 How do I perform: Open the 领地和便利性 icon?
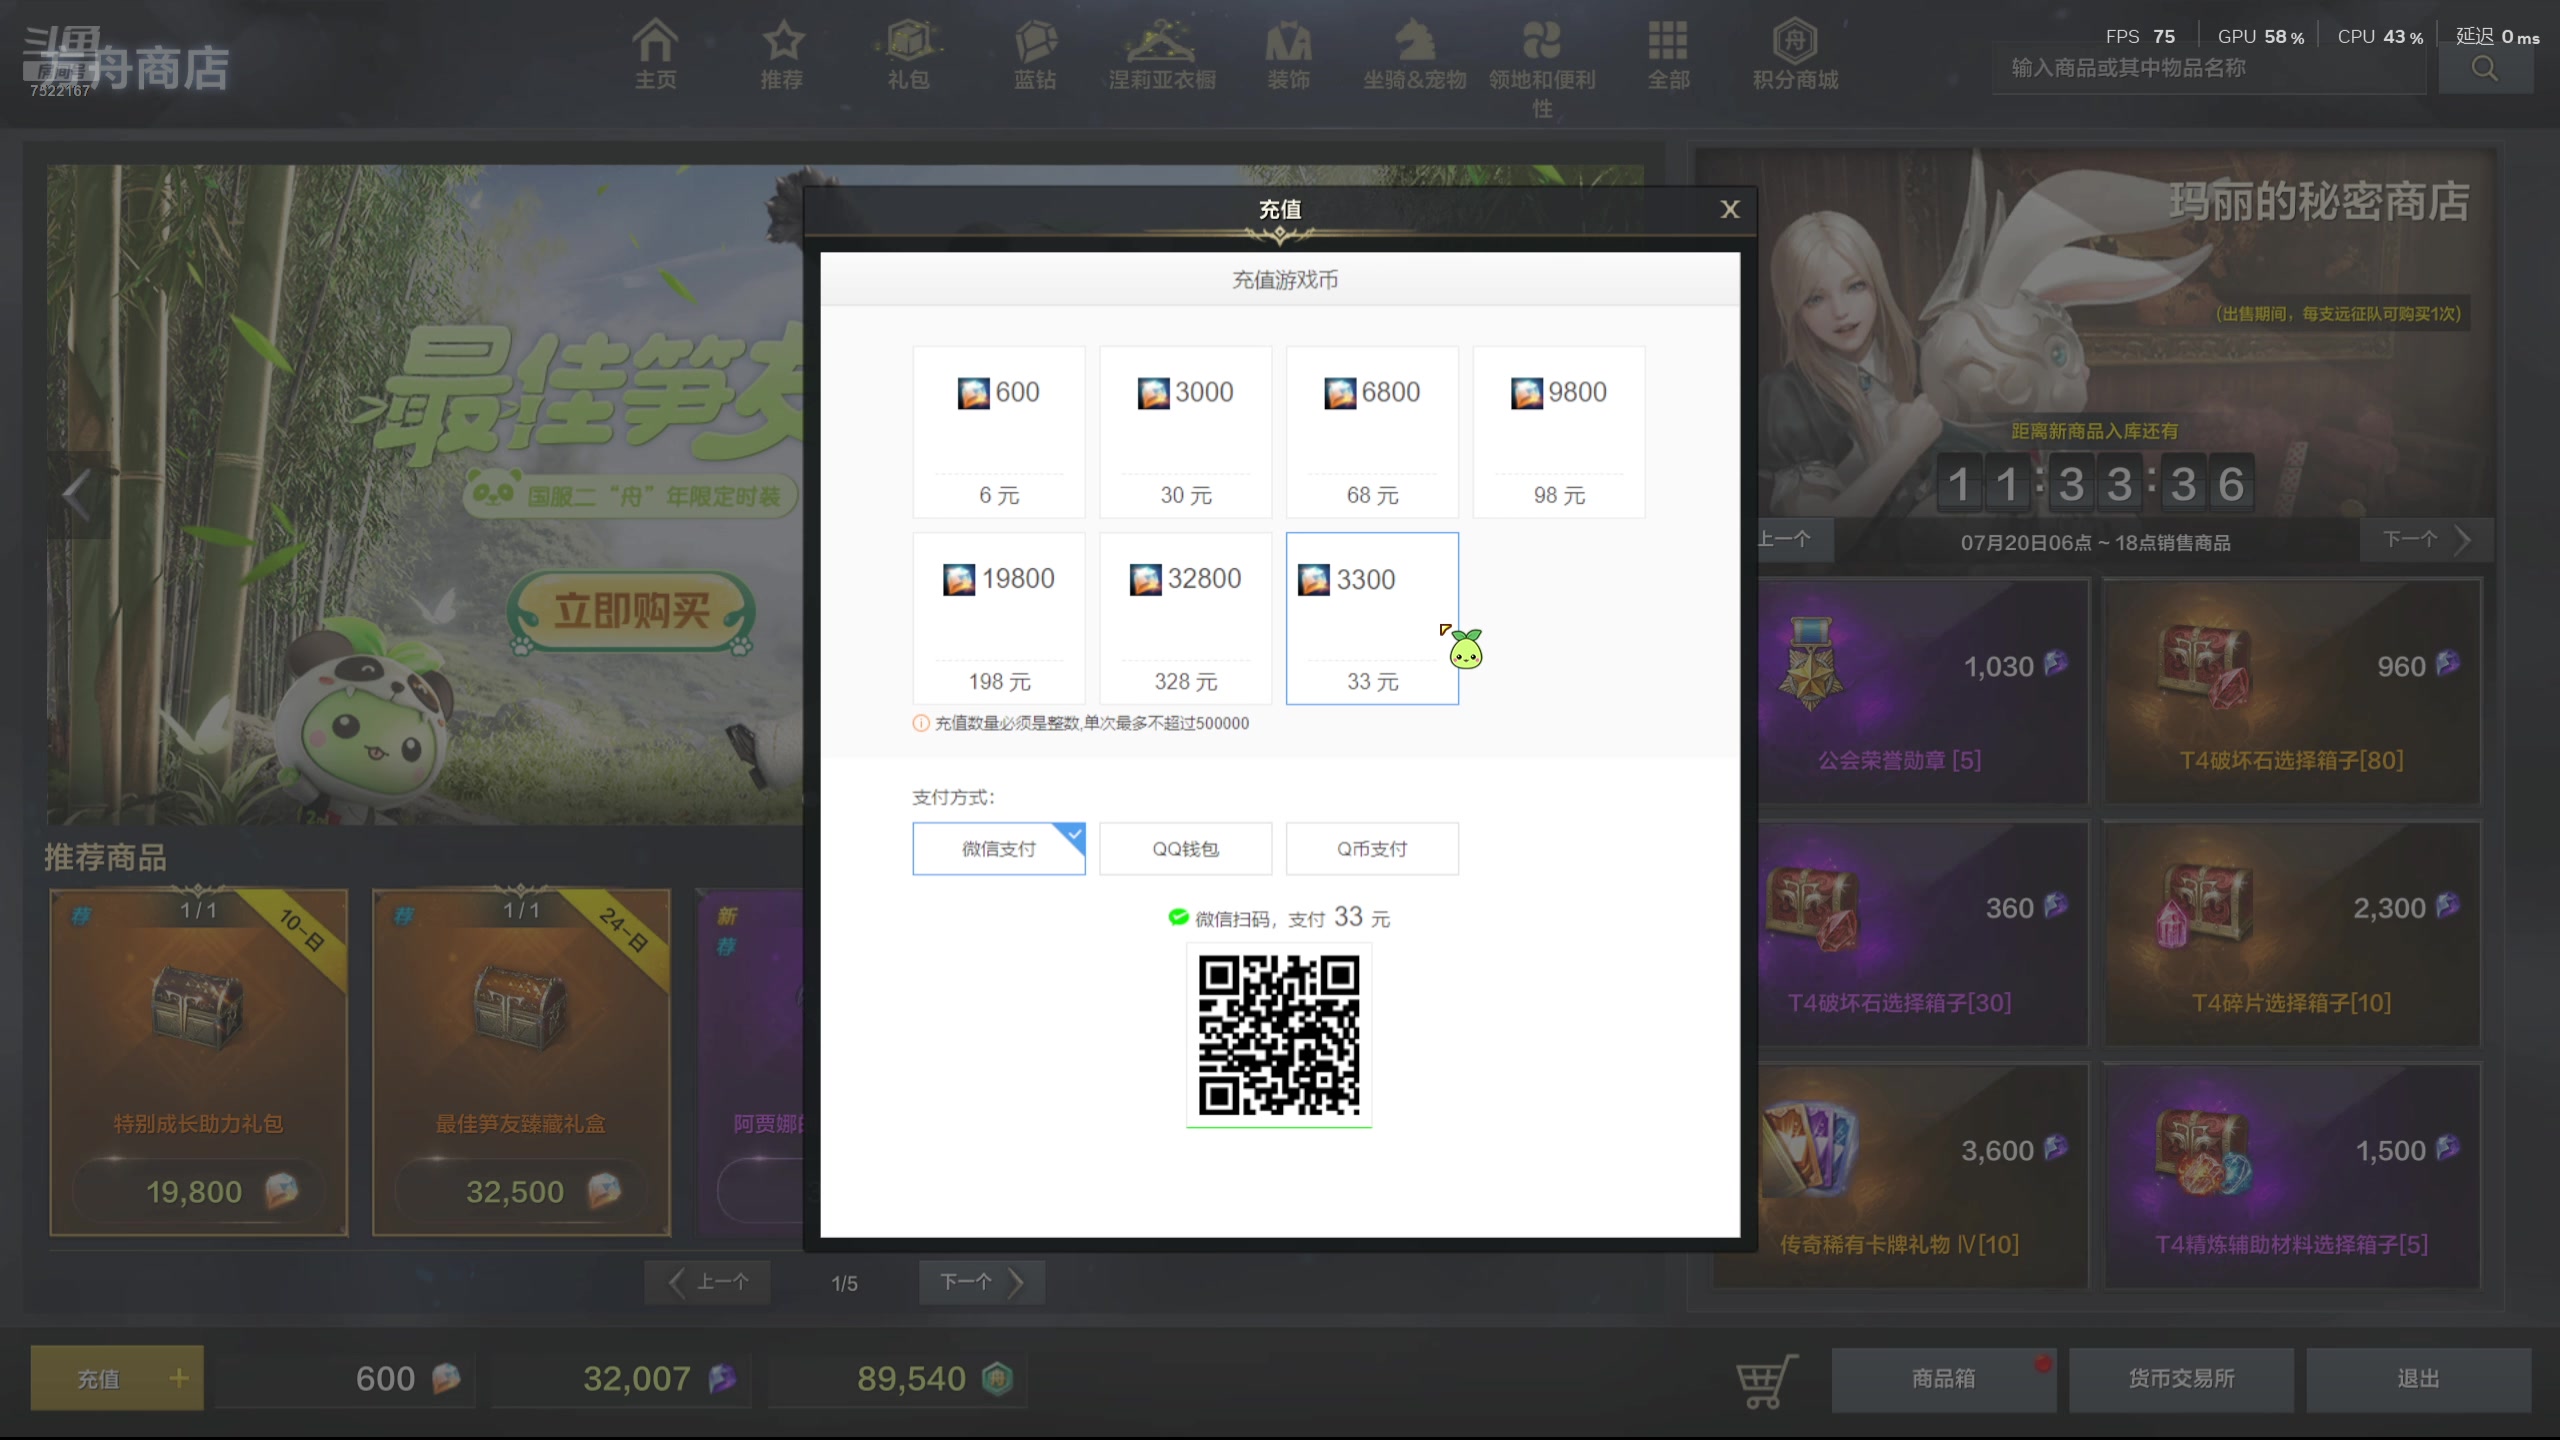(x=1542, y=41)
